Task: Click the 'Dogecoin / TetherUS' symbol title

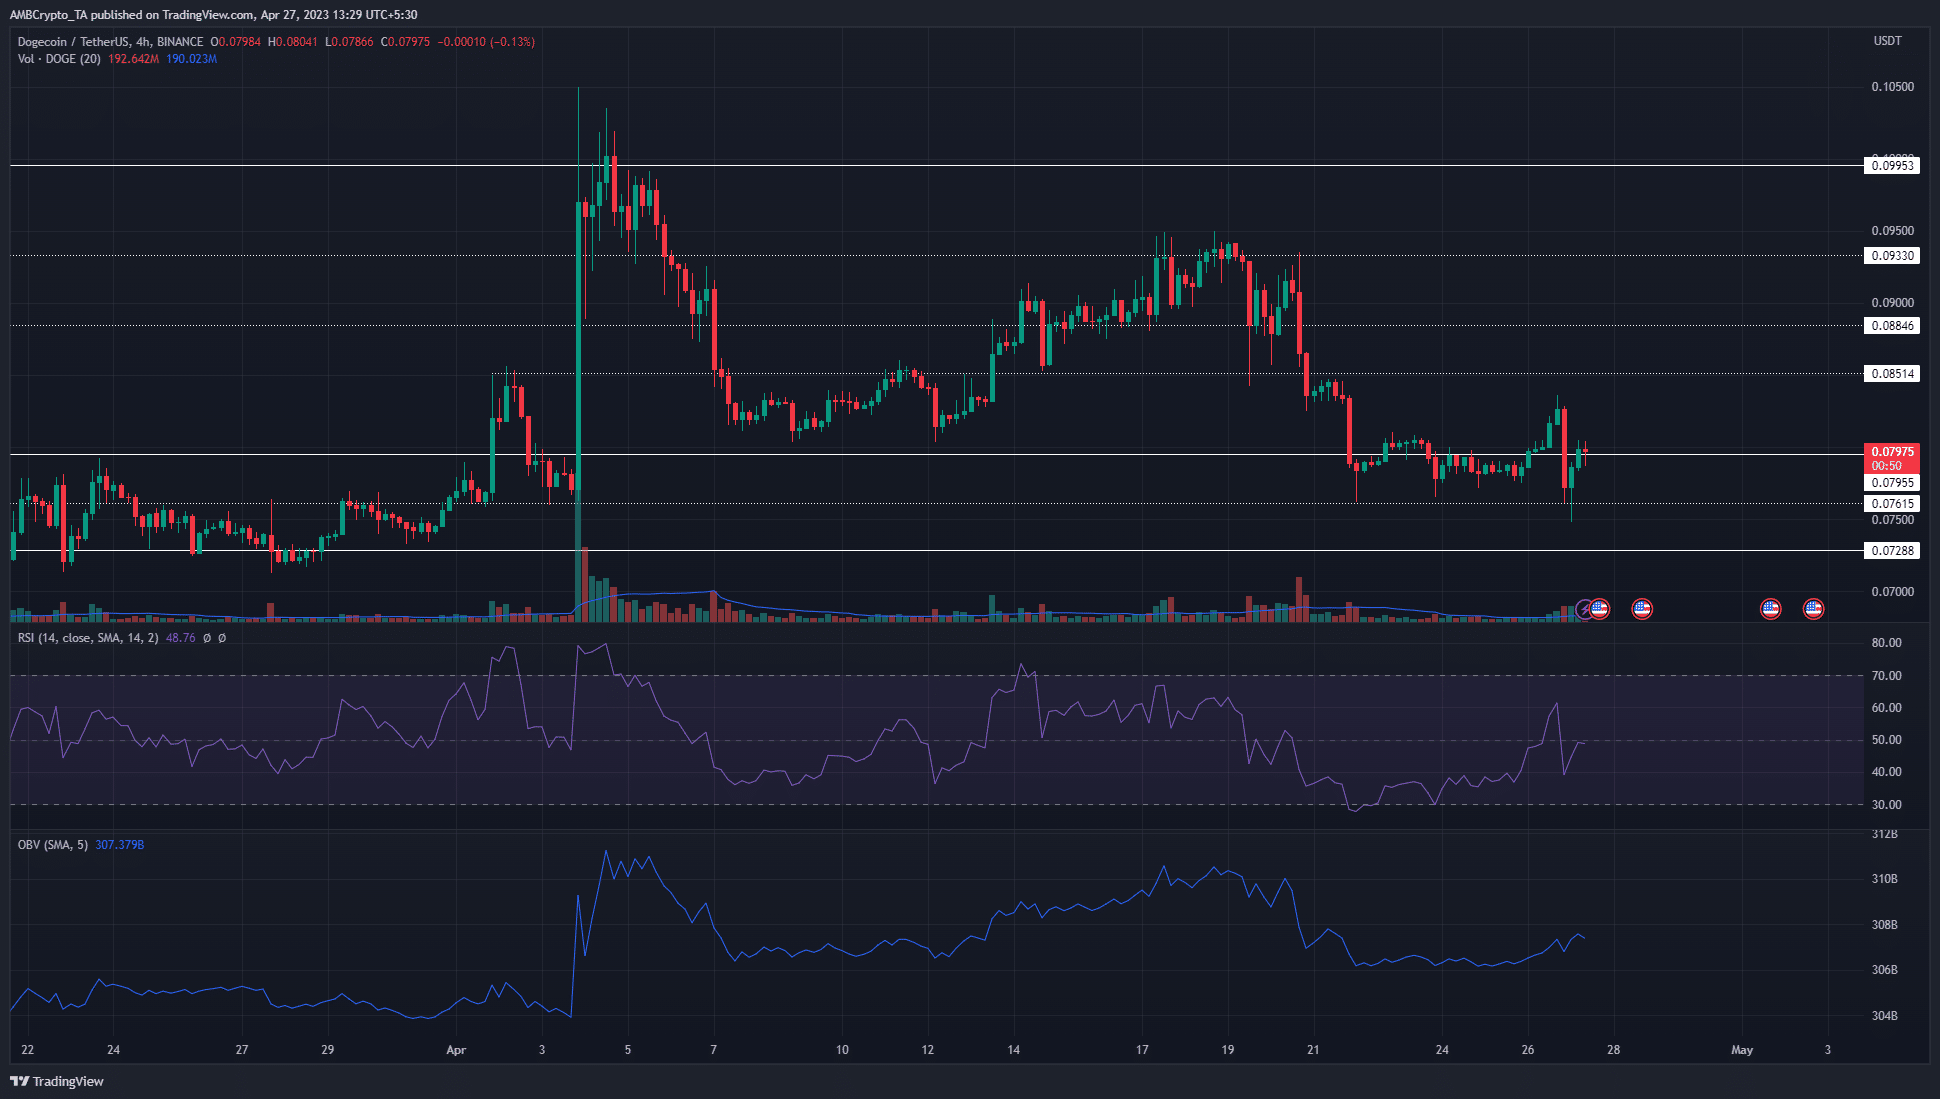Action: pyautogui.click(x=74, y=42)
